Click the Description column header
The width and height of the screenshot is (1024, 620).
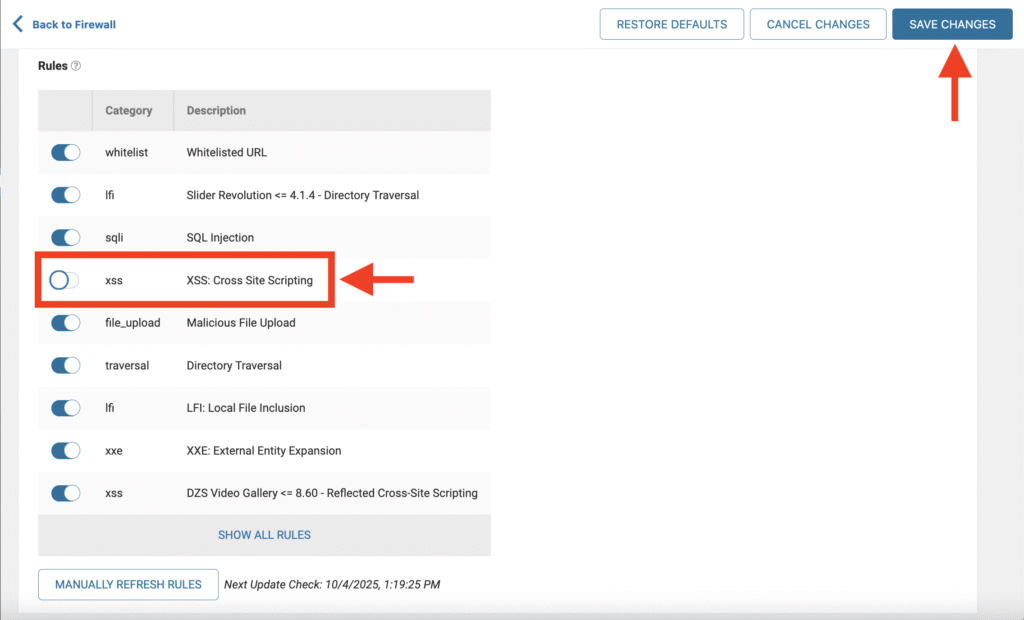(x=216, y=110)
